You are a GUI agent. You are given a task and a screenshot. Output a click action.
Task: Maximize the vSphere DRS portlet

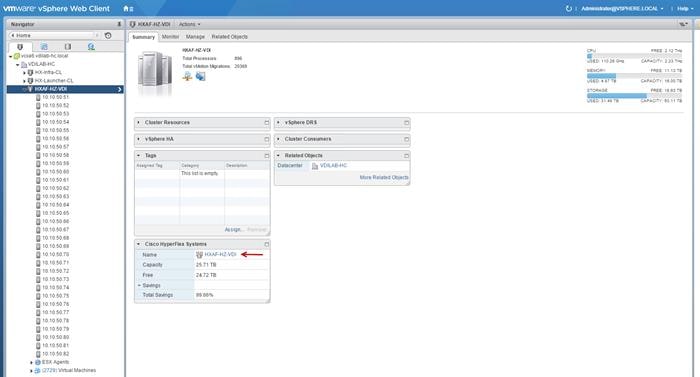[406, 122]
